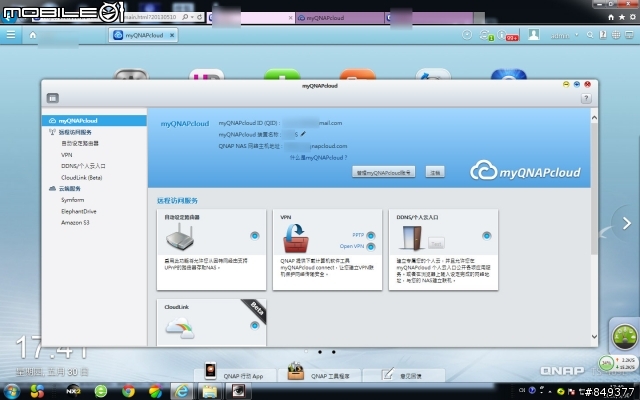Open VPN in left sidebar
Viewport: 640px width, 400px height.
[67, 155]
